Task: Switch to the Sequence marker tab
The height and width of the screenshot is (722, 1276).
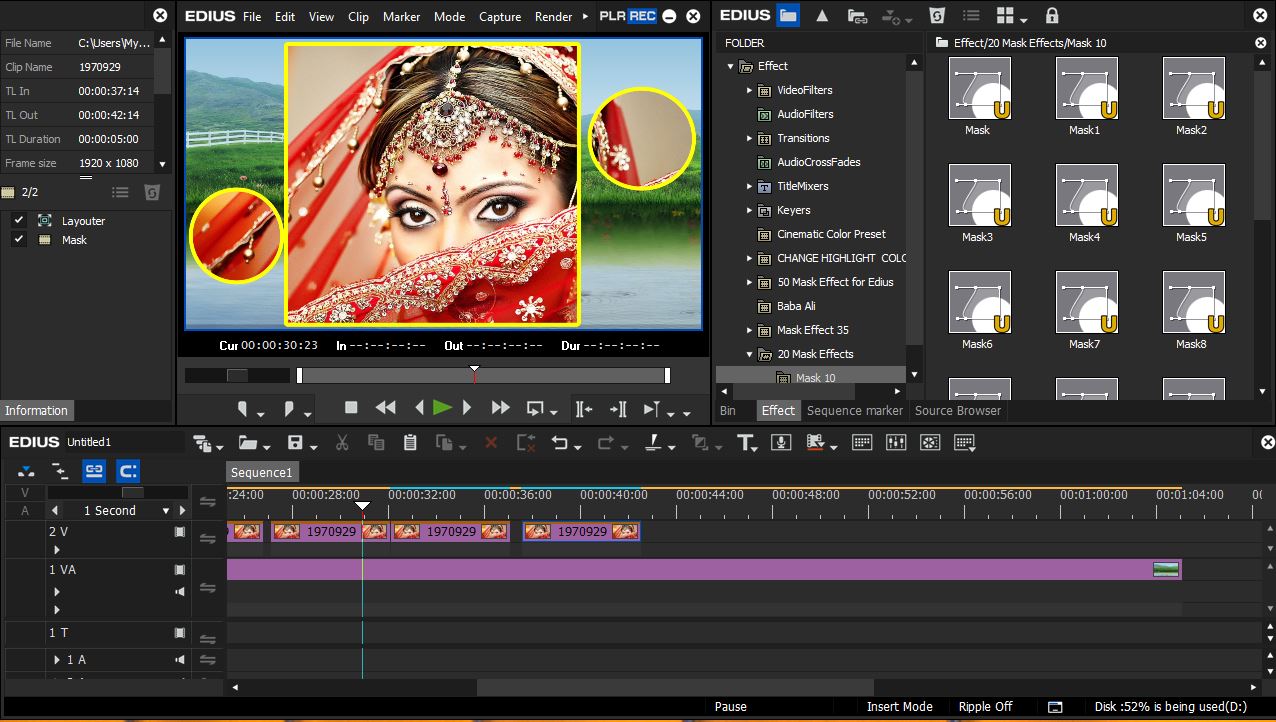Action: pos(854,410)
